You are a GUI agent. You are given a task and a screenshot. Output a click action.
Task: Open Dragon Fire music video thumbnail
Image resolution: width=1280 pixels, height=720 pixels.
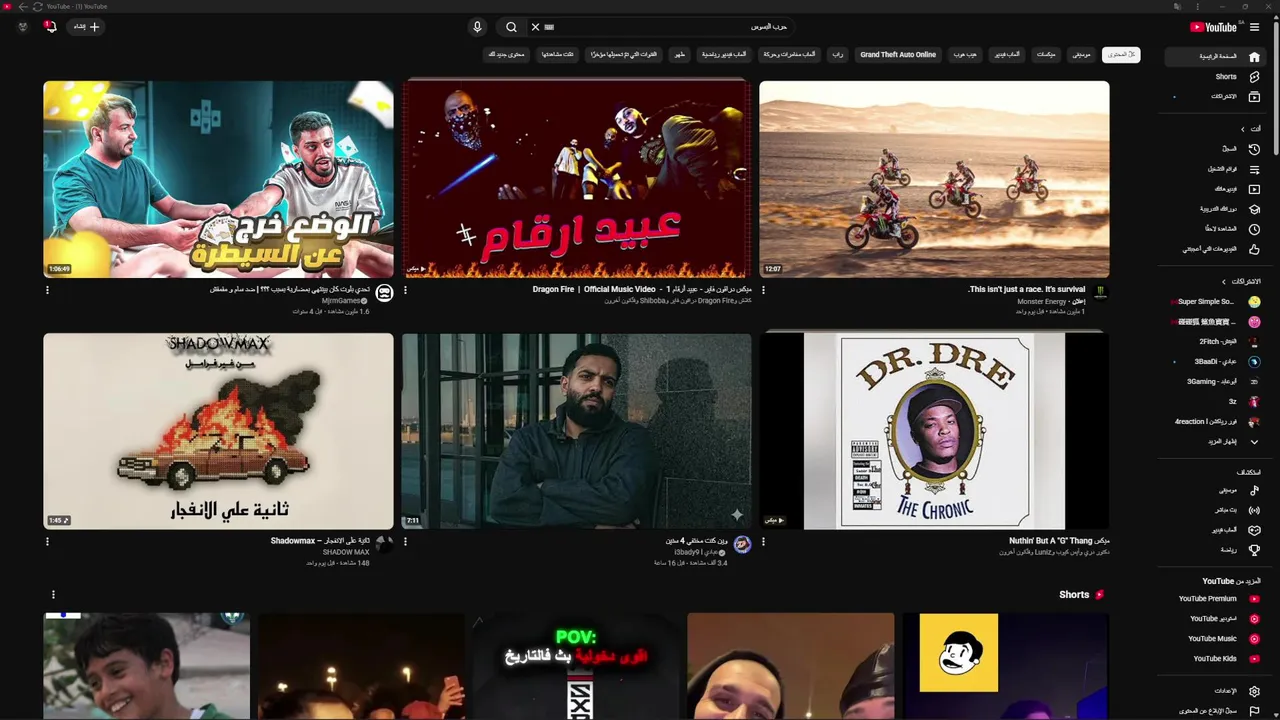[576, 179]
